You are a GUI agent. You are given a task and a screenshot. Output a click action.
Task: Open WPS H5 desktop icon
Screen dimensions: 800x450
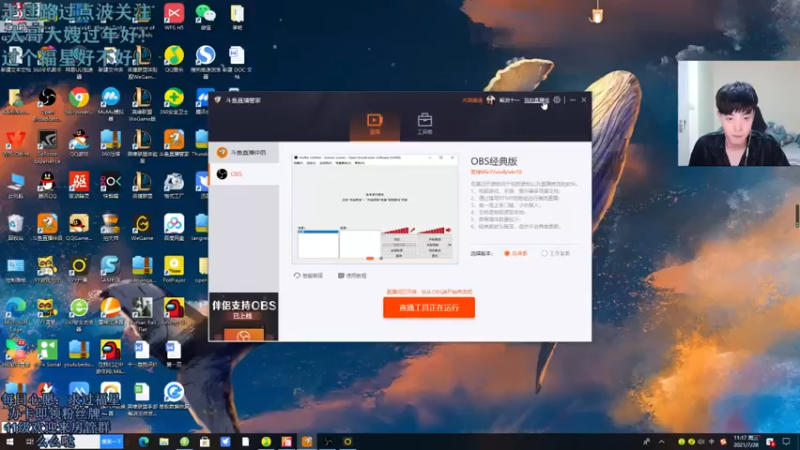tap(173, 17)
